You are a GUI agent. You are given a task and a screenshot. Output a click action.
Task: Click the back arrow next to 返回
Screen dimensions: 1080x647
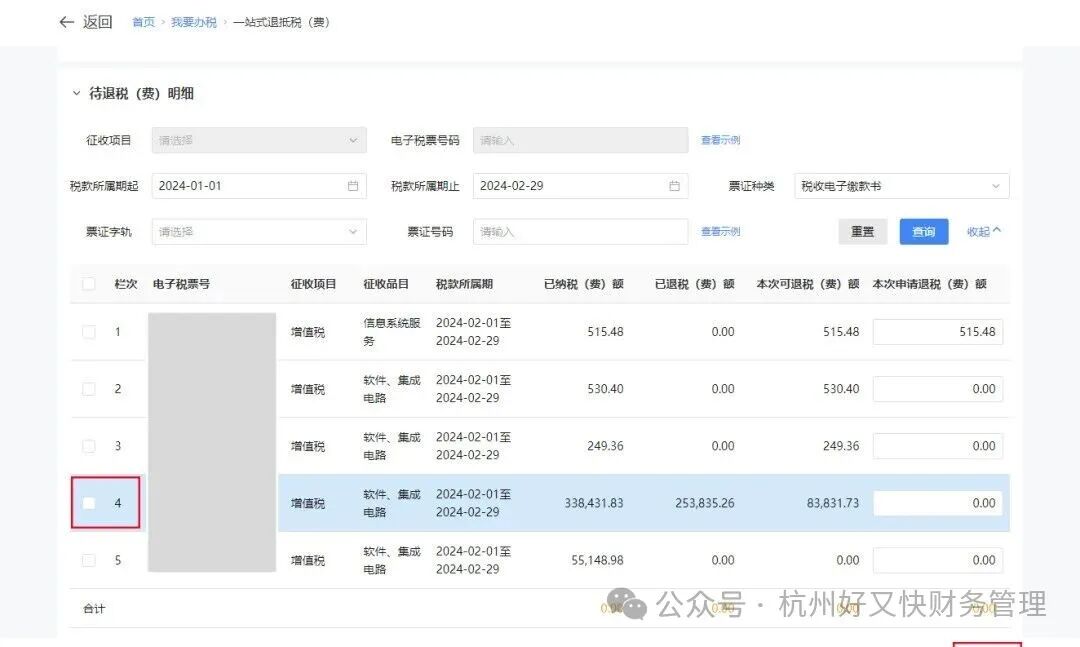pyautogui.click(x=66, y=22)
